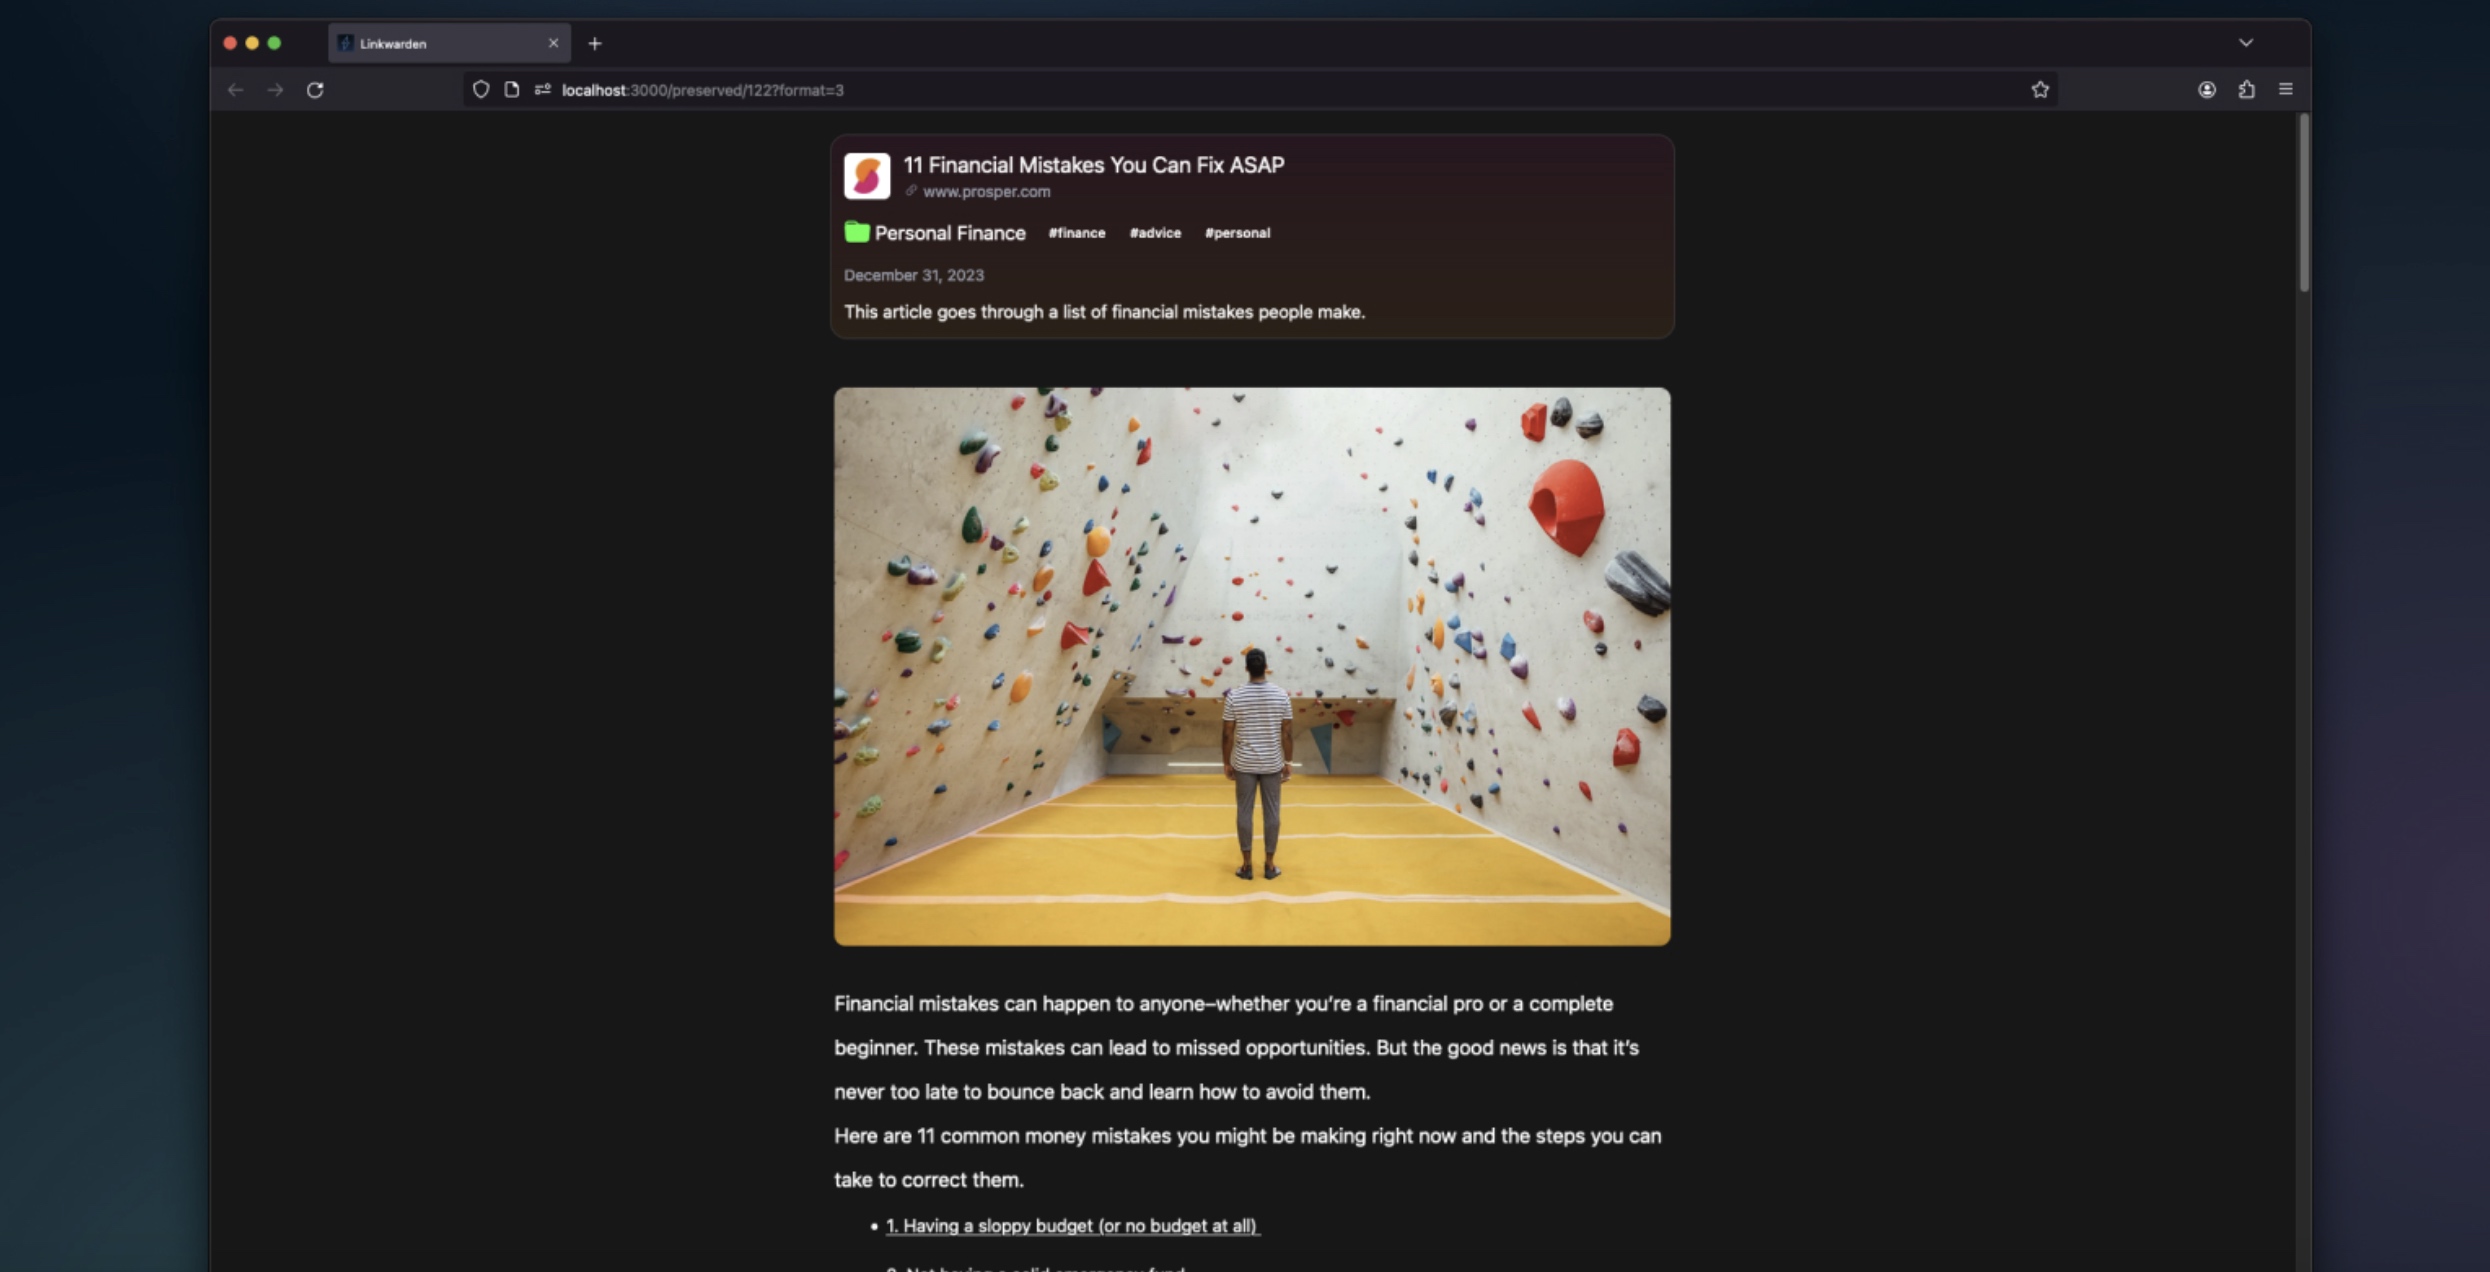Click the site permissions icon in address bar
The width and height of the screenshot is (2490, 1272).
(543, 90)
